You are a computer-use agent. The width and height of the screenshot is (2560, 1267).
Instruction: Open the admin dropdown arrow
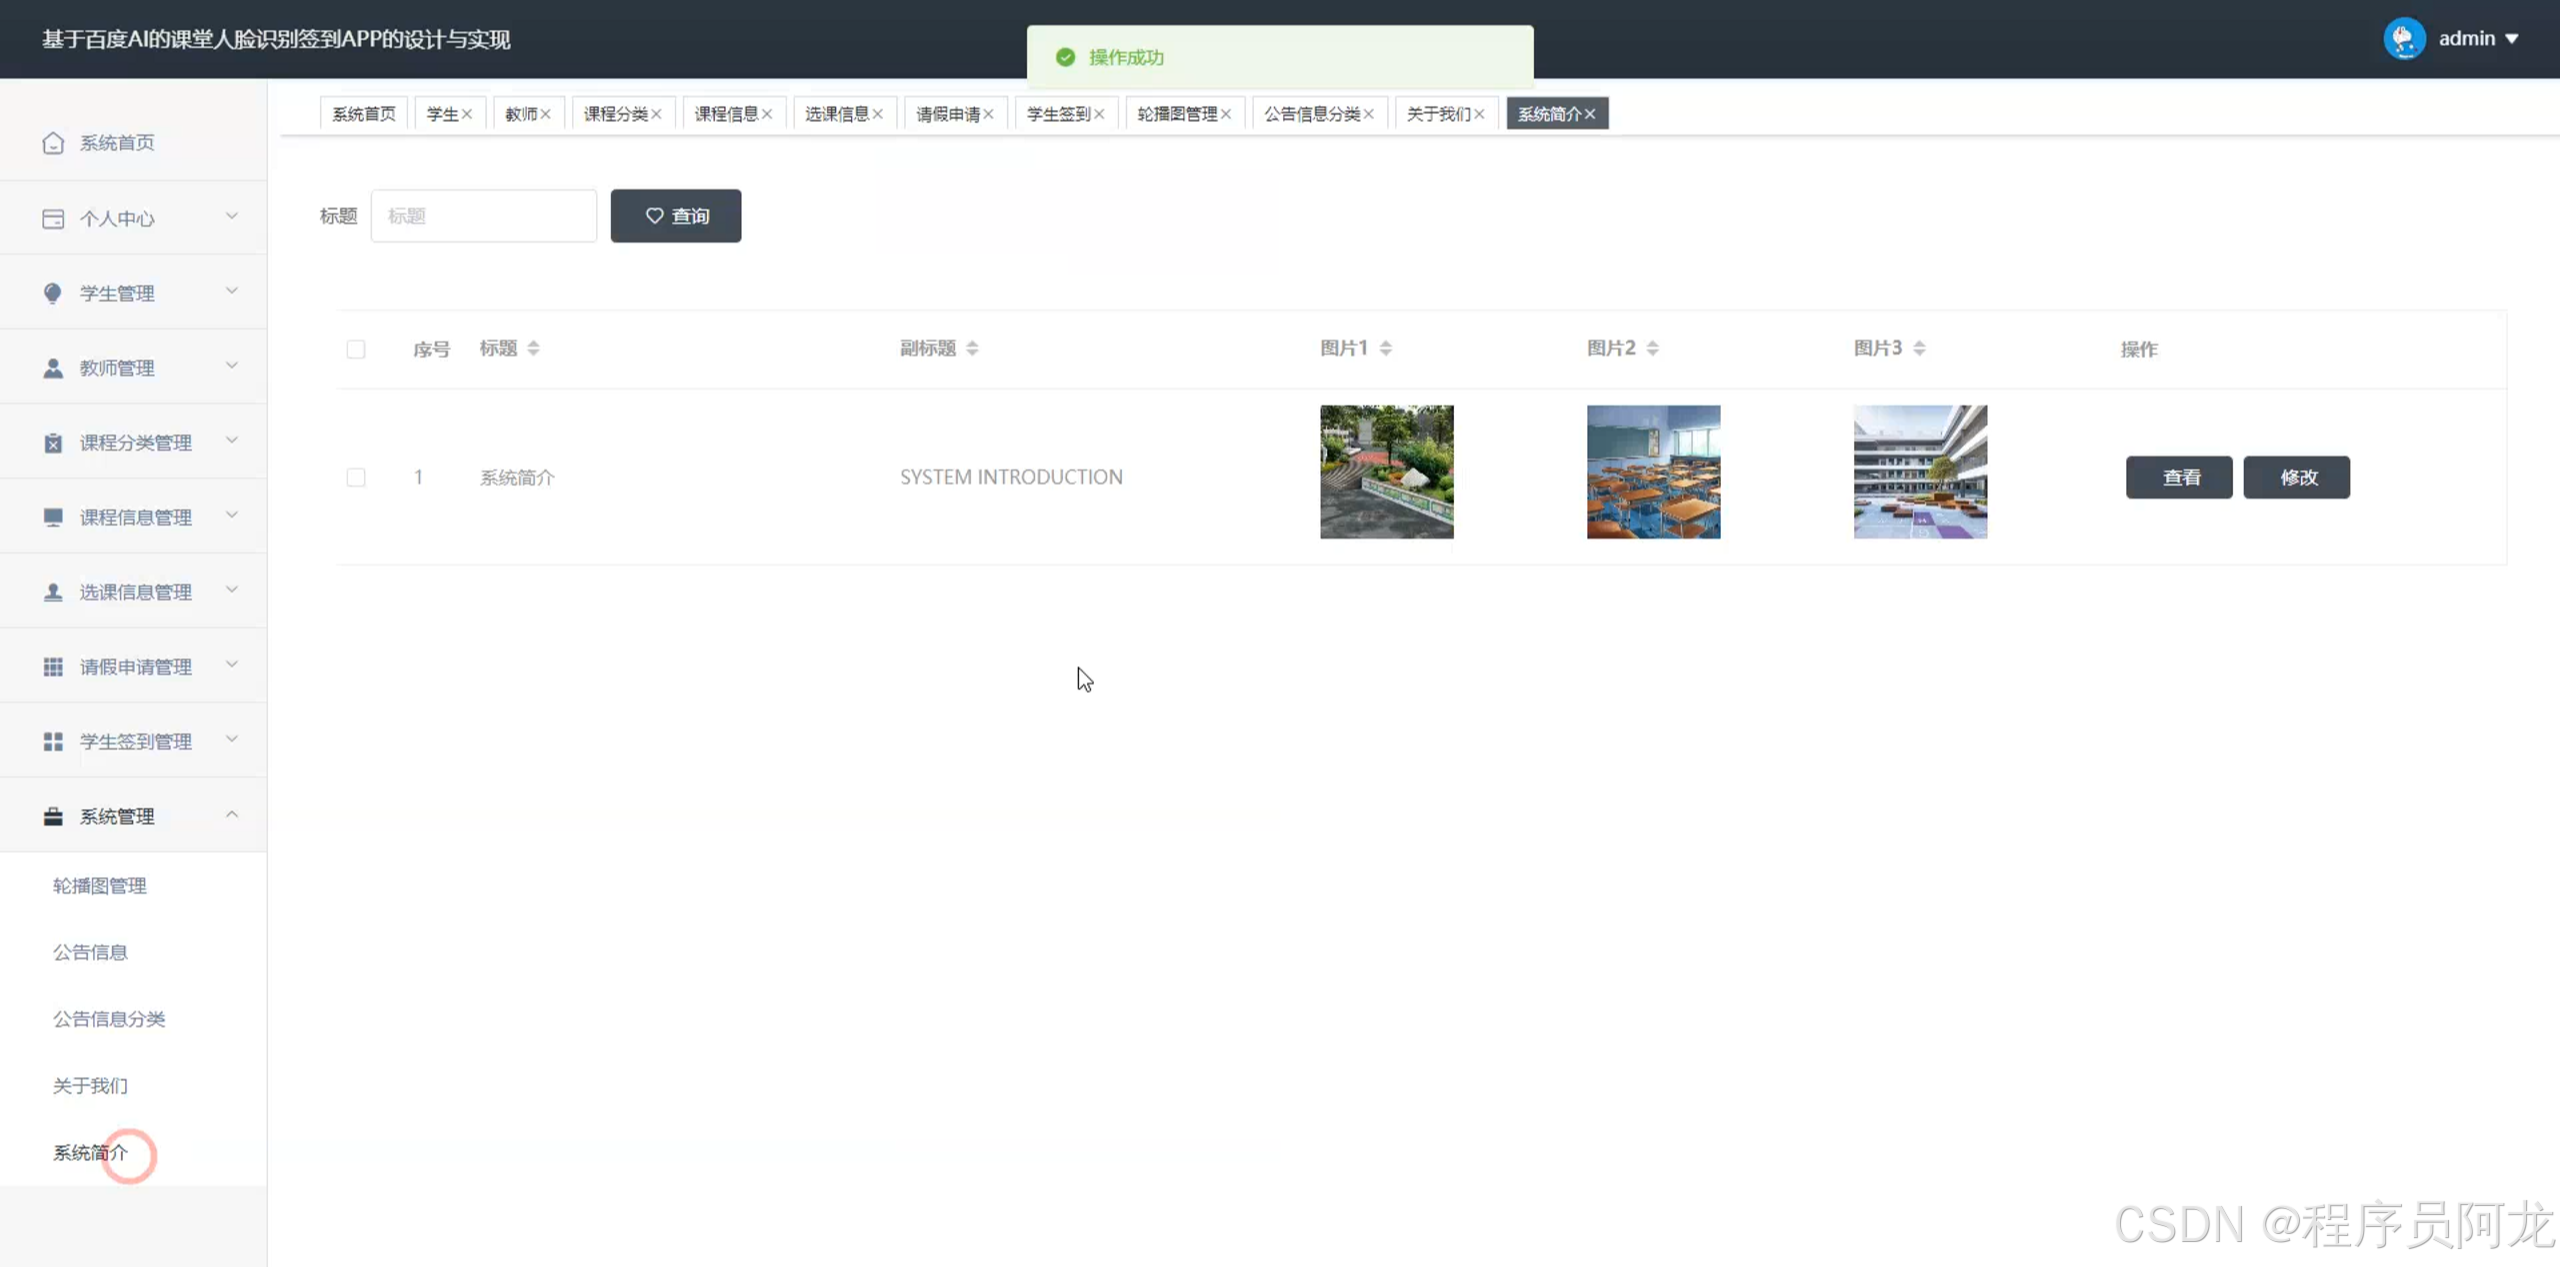click(2512, 39)
